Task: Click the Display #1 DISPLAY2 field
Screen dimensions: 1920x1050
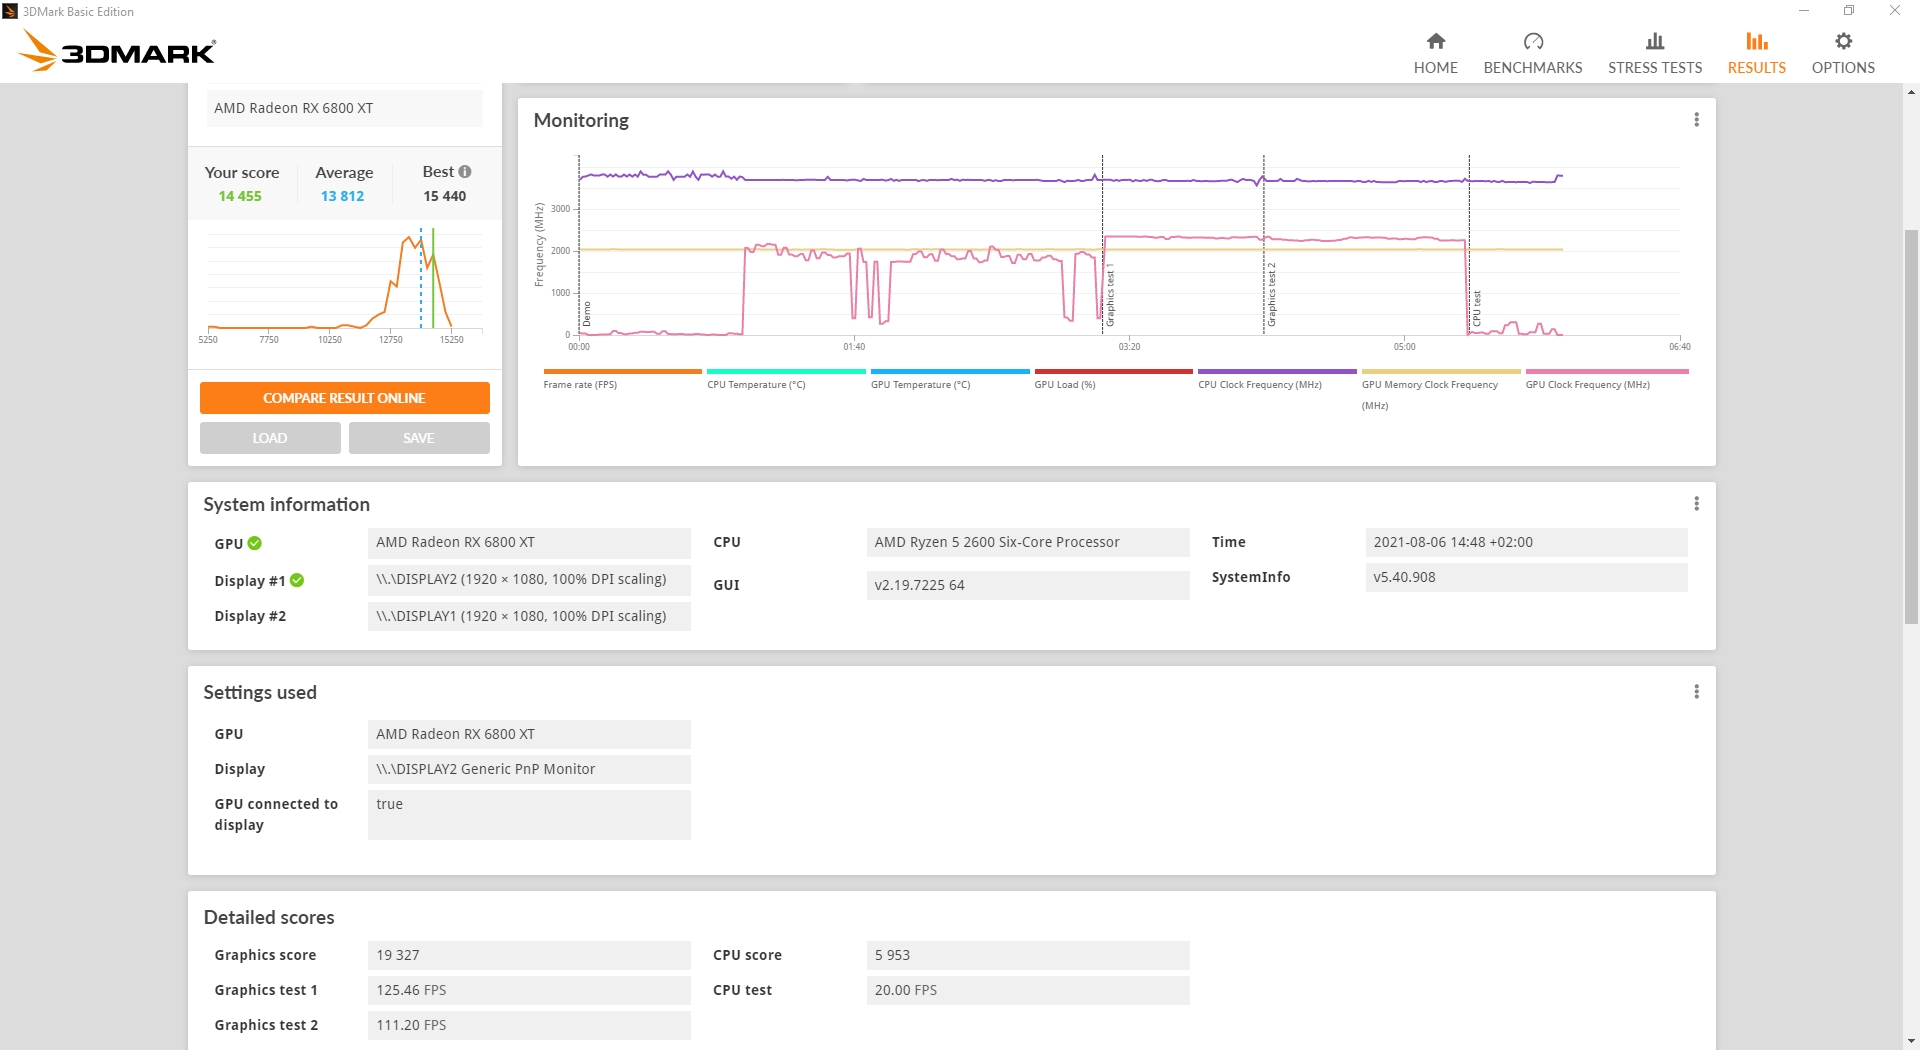Action: pyautogui.click(x=529, y=579)
